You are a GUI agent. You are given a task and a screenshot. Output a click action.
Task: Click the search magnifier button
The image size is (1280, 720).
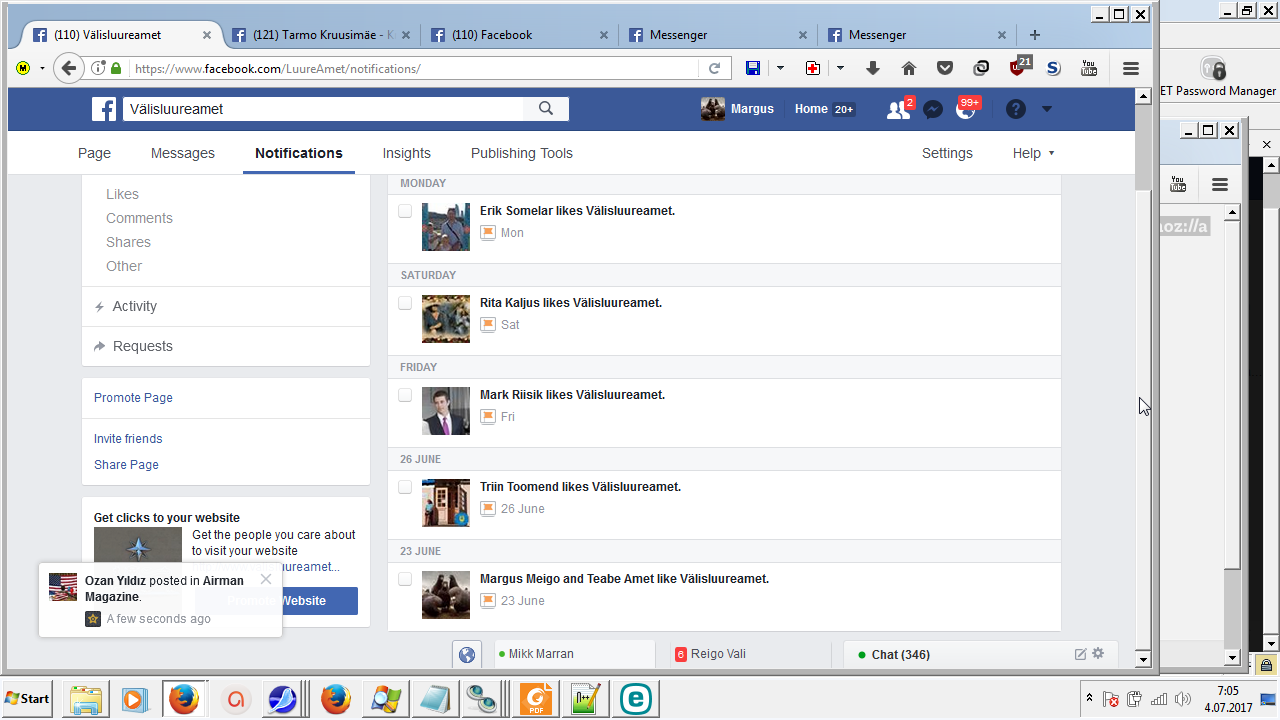[x=546, y=109]
